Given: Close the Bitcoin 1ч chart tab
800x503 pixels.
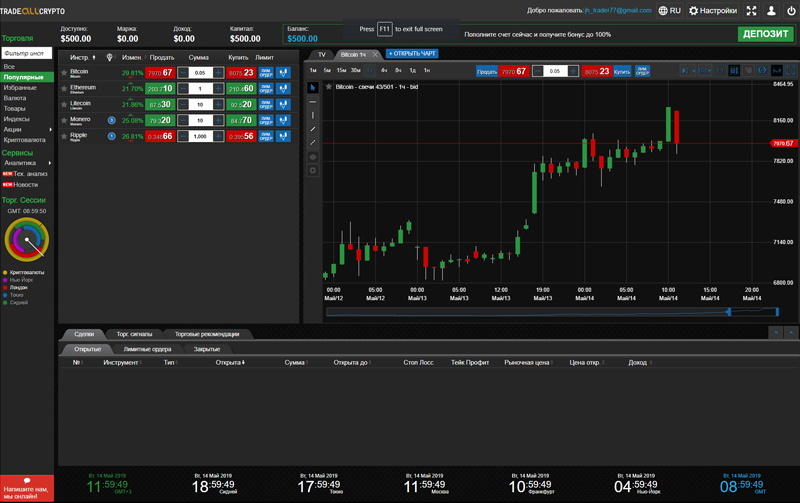Looking at the screenshot, I should tap(375, 54).
